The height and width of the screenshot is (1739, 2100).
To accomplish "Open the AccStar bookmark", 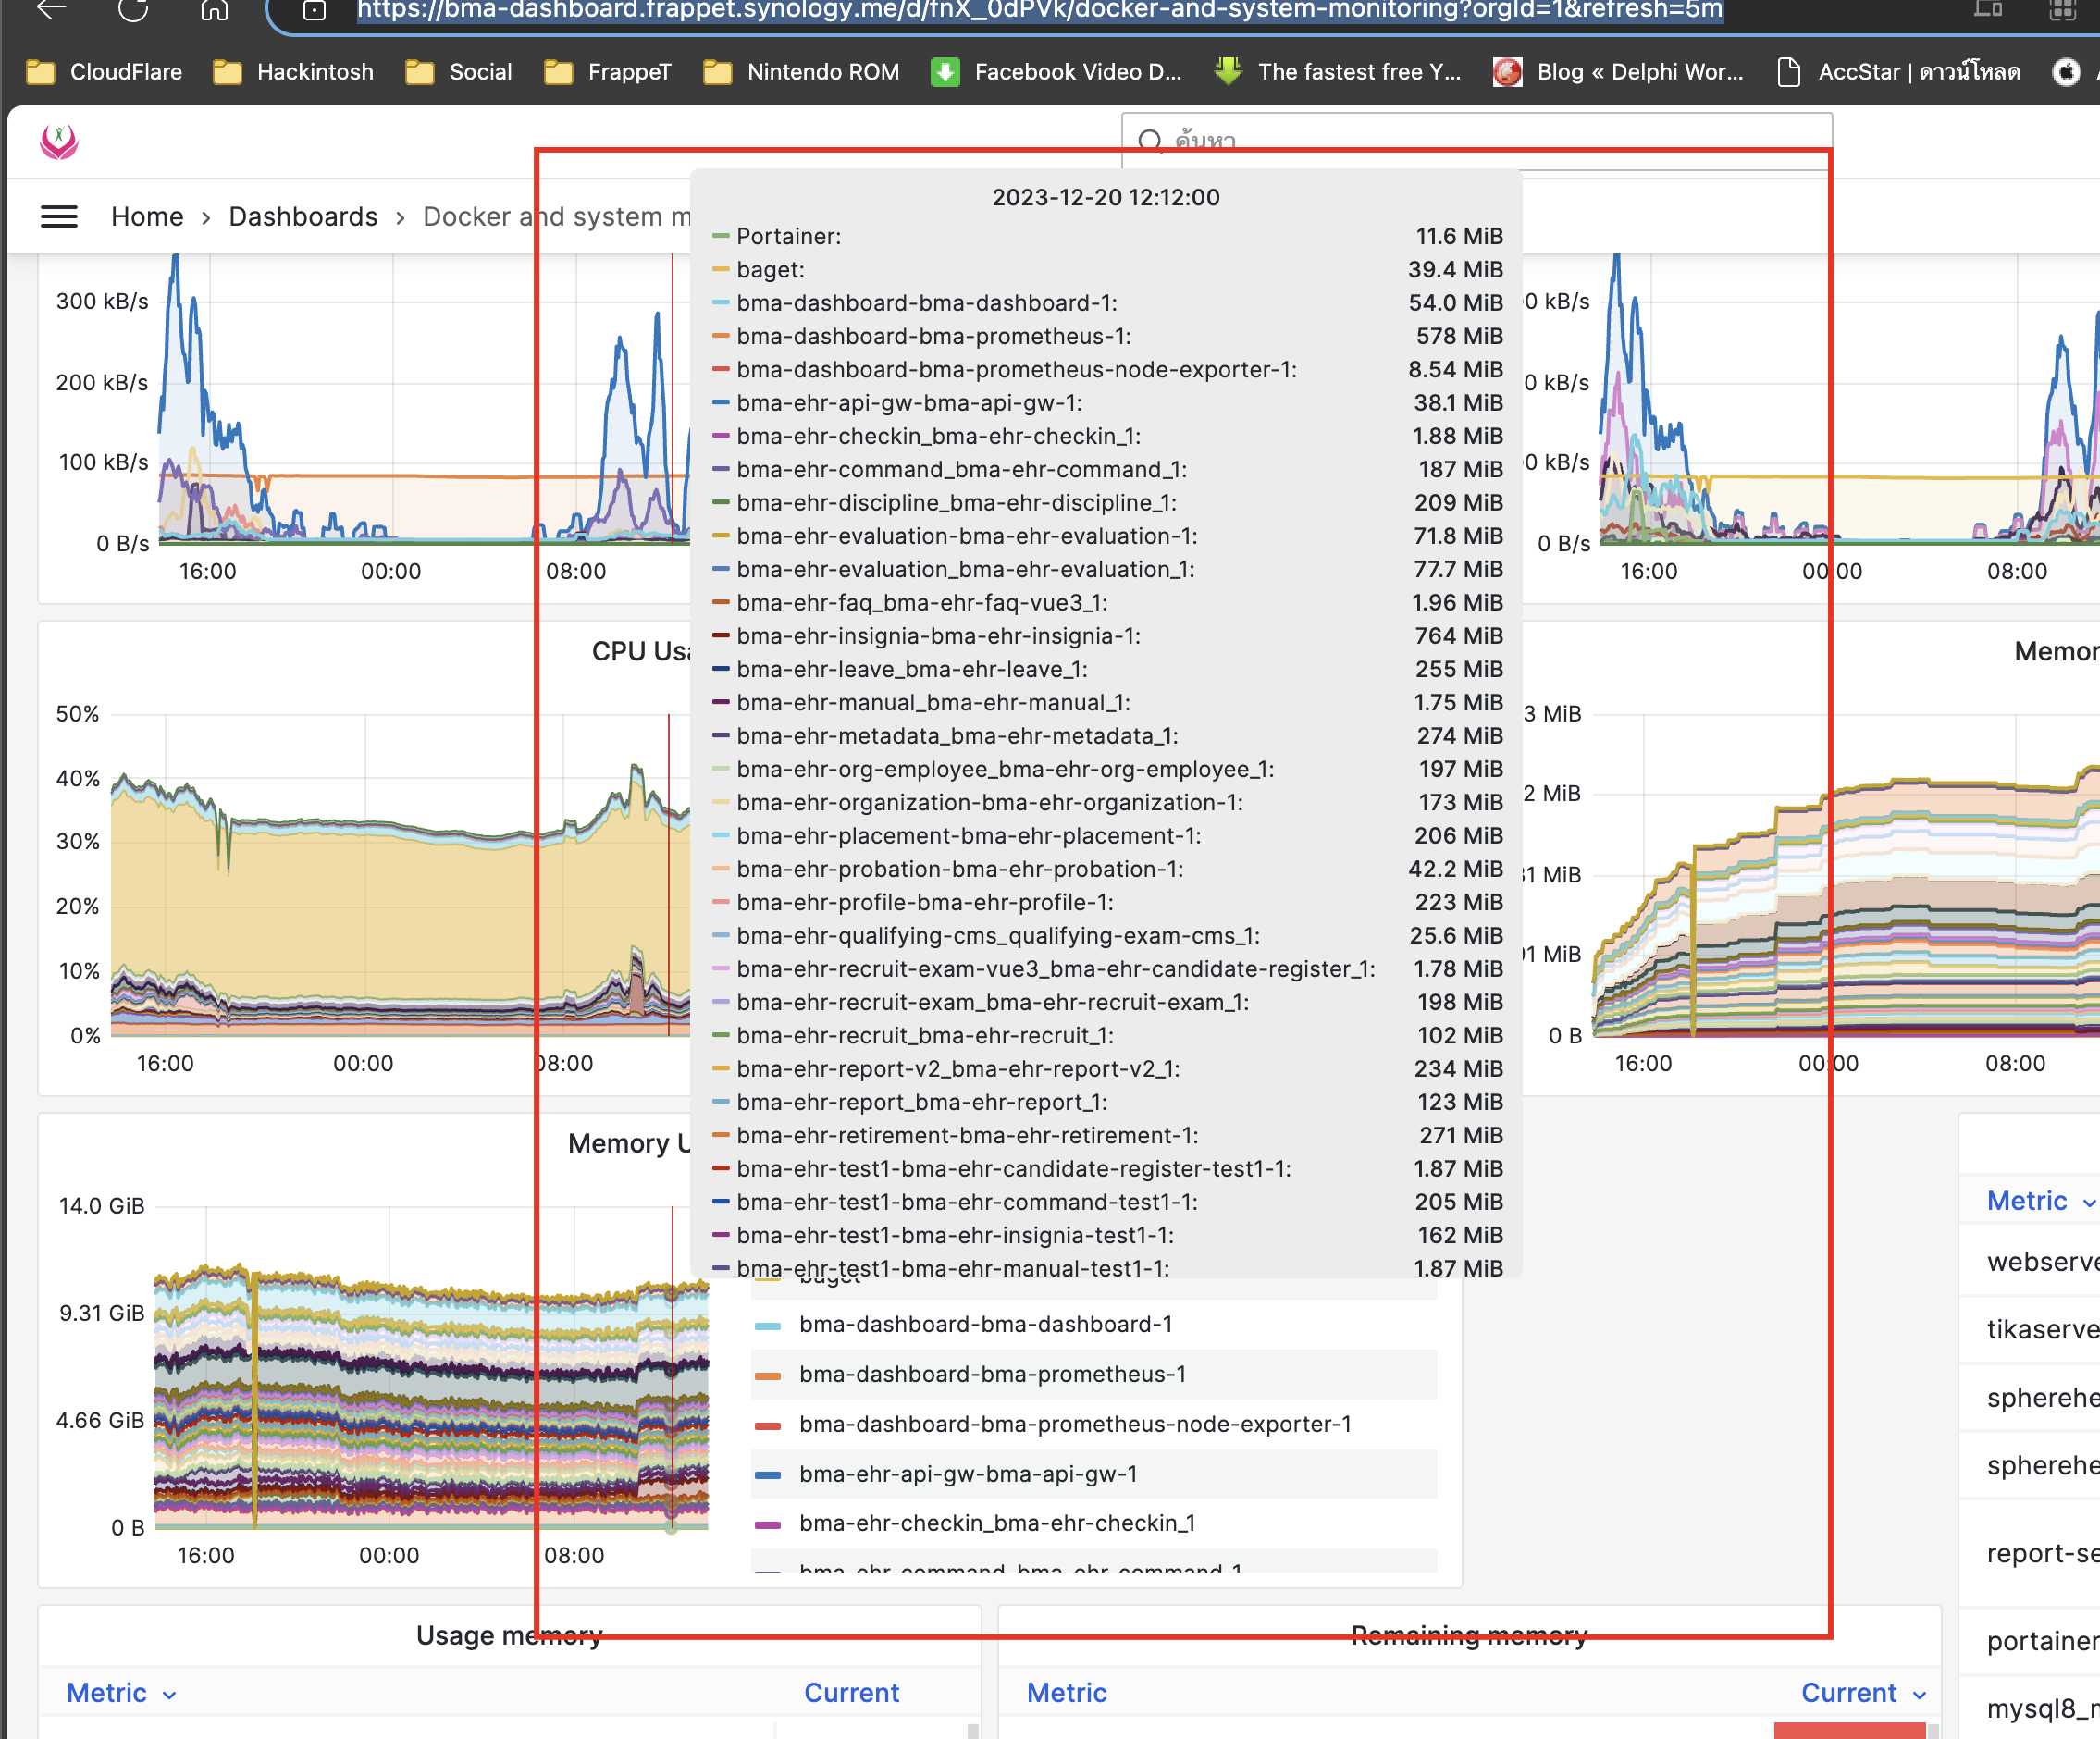I will point(1898,72).
